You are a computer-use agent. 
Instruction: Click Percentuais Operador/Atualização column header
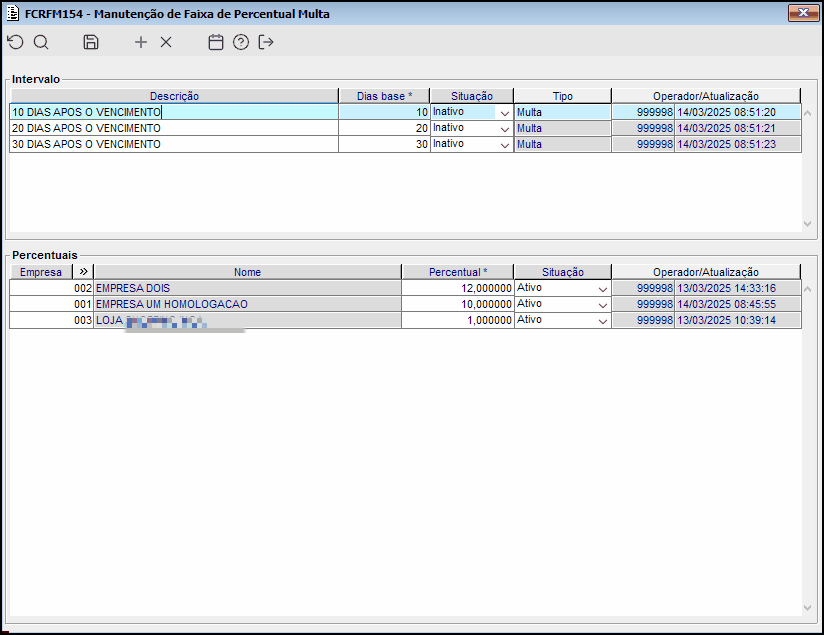click(x=706, y=272)
